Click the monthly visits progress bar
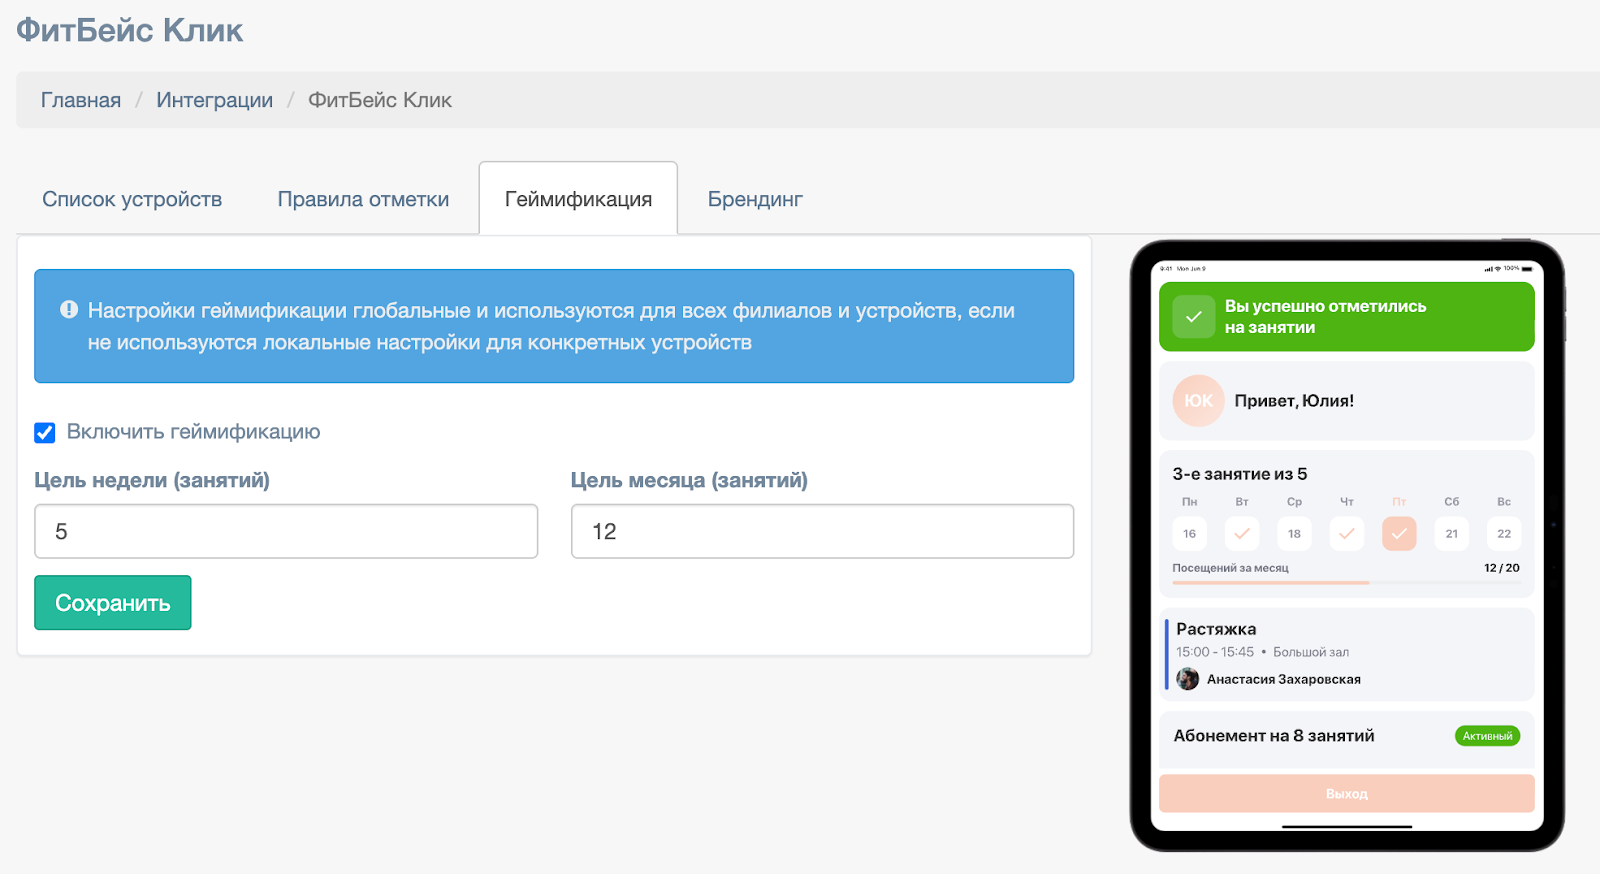This screenshot has height=874, width=1600. [1346, 582]
